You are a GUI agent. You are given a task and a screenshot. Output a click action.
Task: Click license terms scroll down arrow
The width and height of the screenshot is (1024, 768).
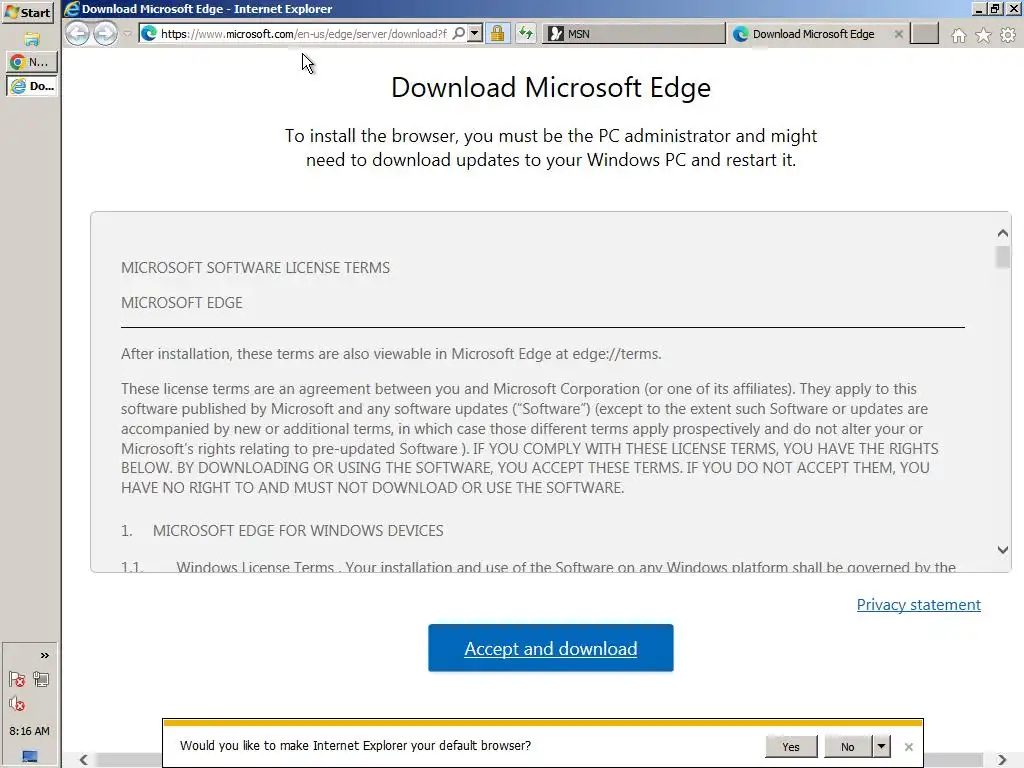1003,550
